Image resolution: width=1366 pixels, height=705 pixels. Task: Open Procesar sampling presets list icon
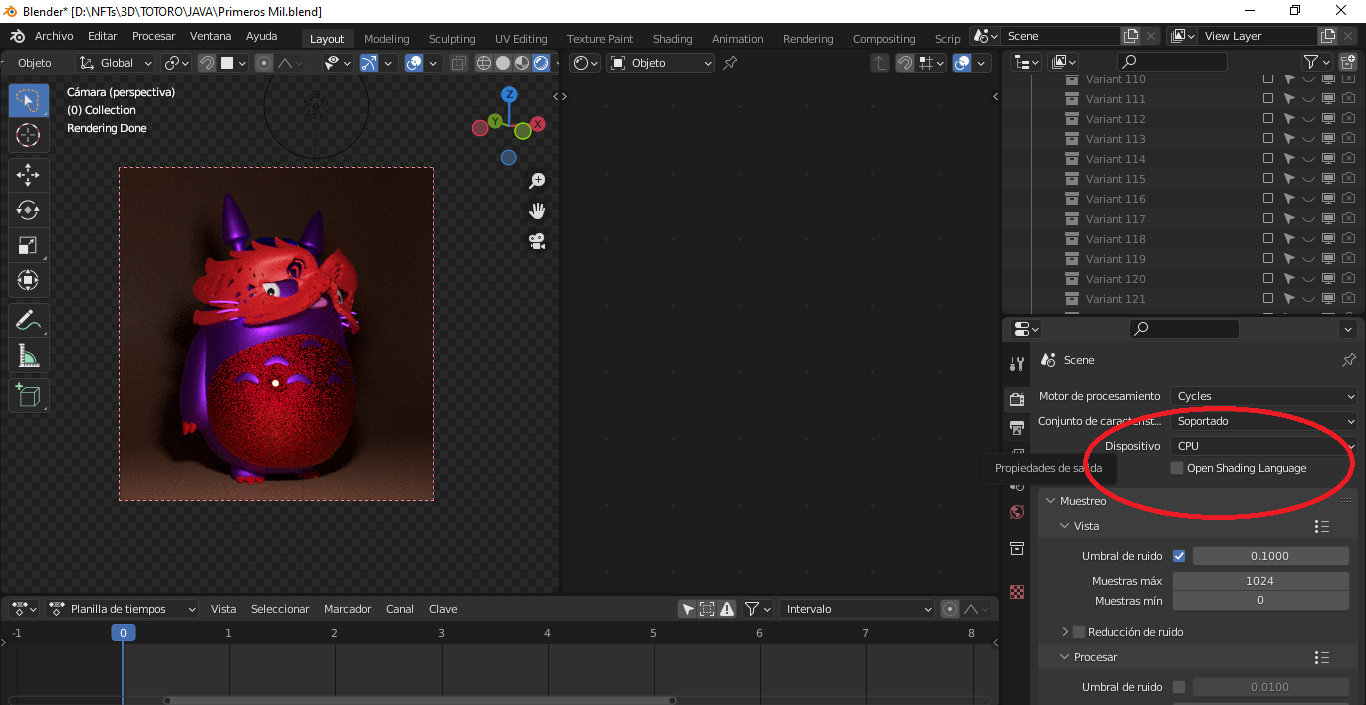pyautogui.click(x=1322, y=658)
